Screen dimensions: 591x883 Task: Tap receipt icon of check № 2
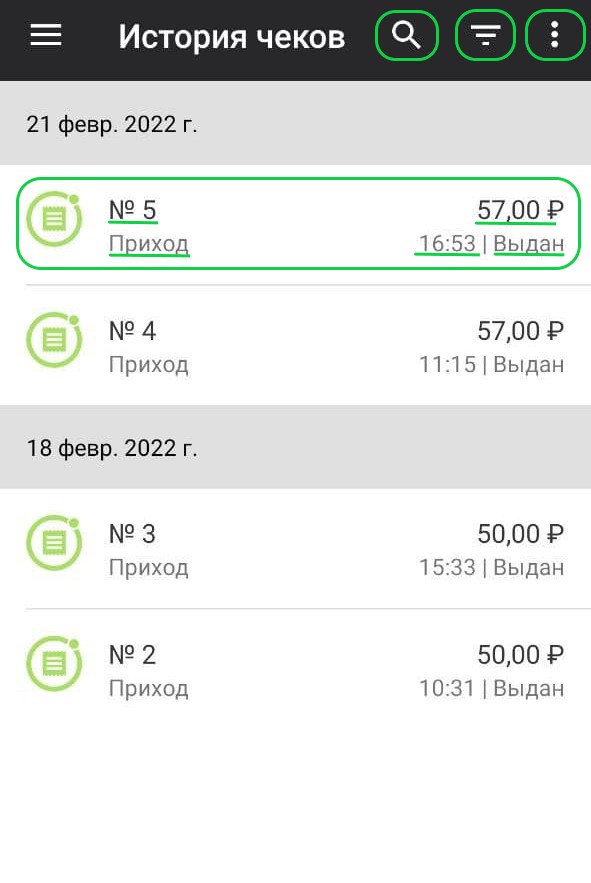(x=54, y=664)
